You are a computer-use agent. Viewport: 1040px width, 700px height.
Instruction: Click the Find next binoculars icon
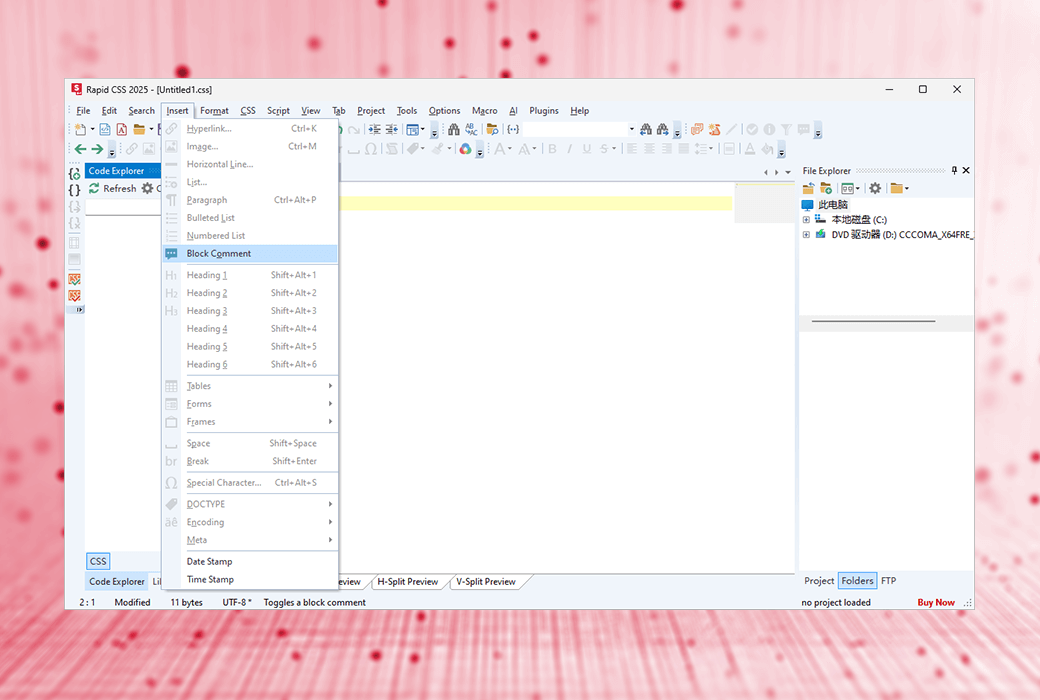point(663,129)
